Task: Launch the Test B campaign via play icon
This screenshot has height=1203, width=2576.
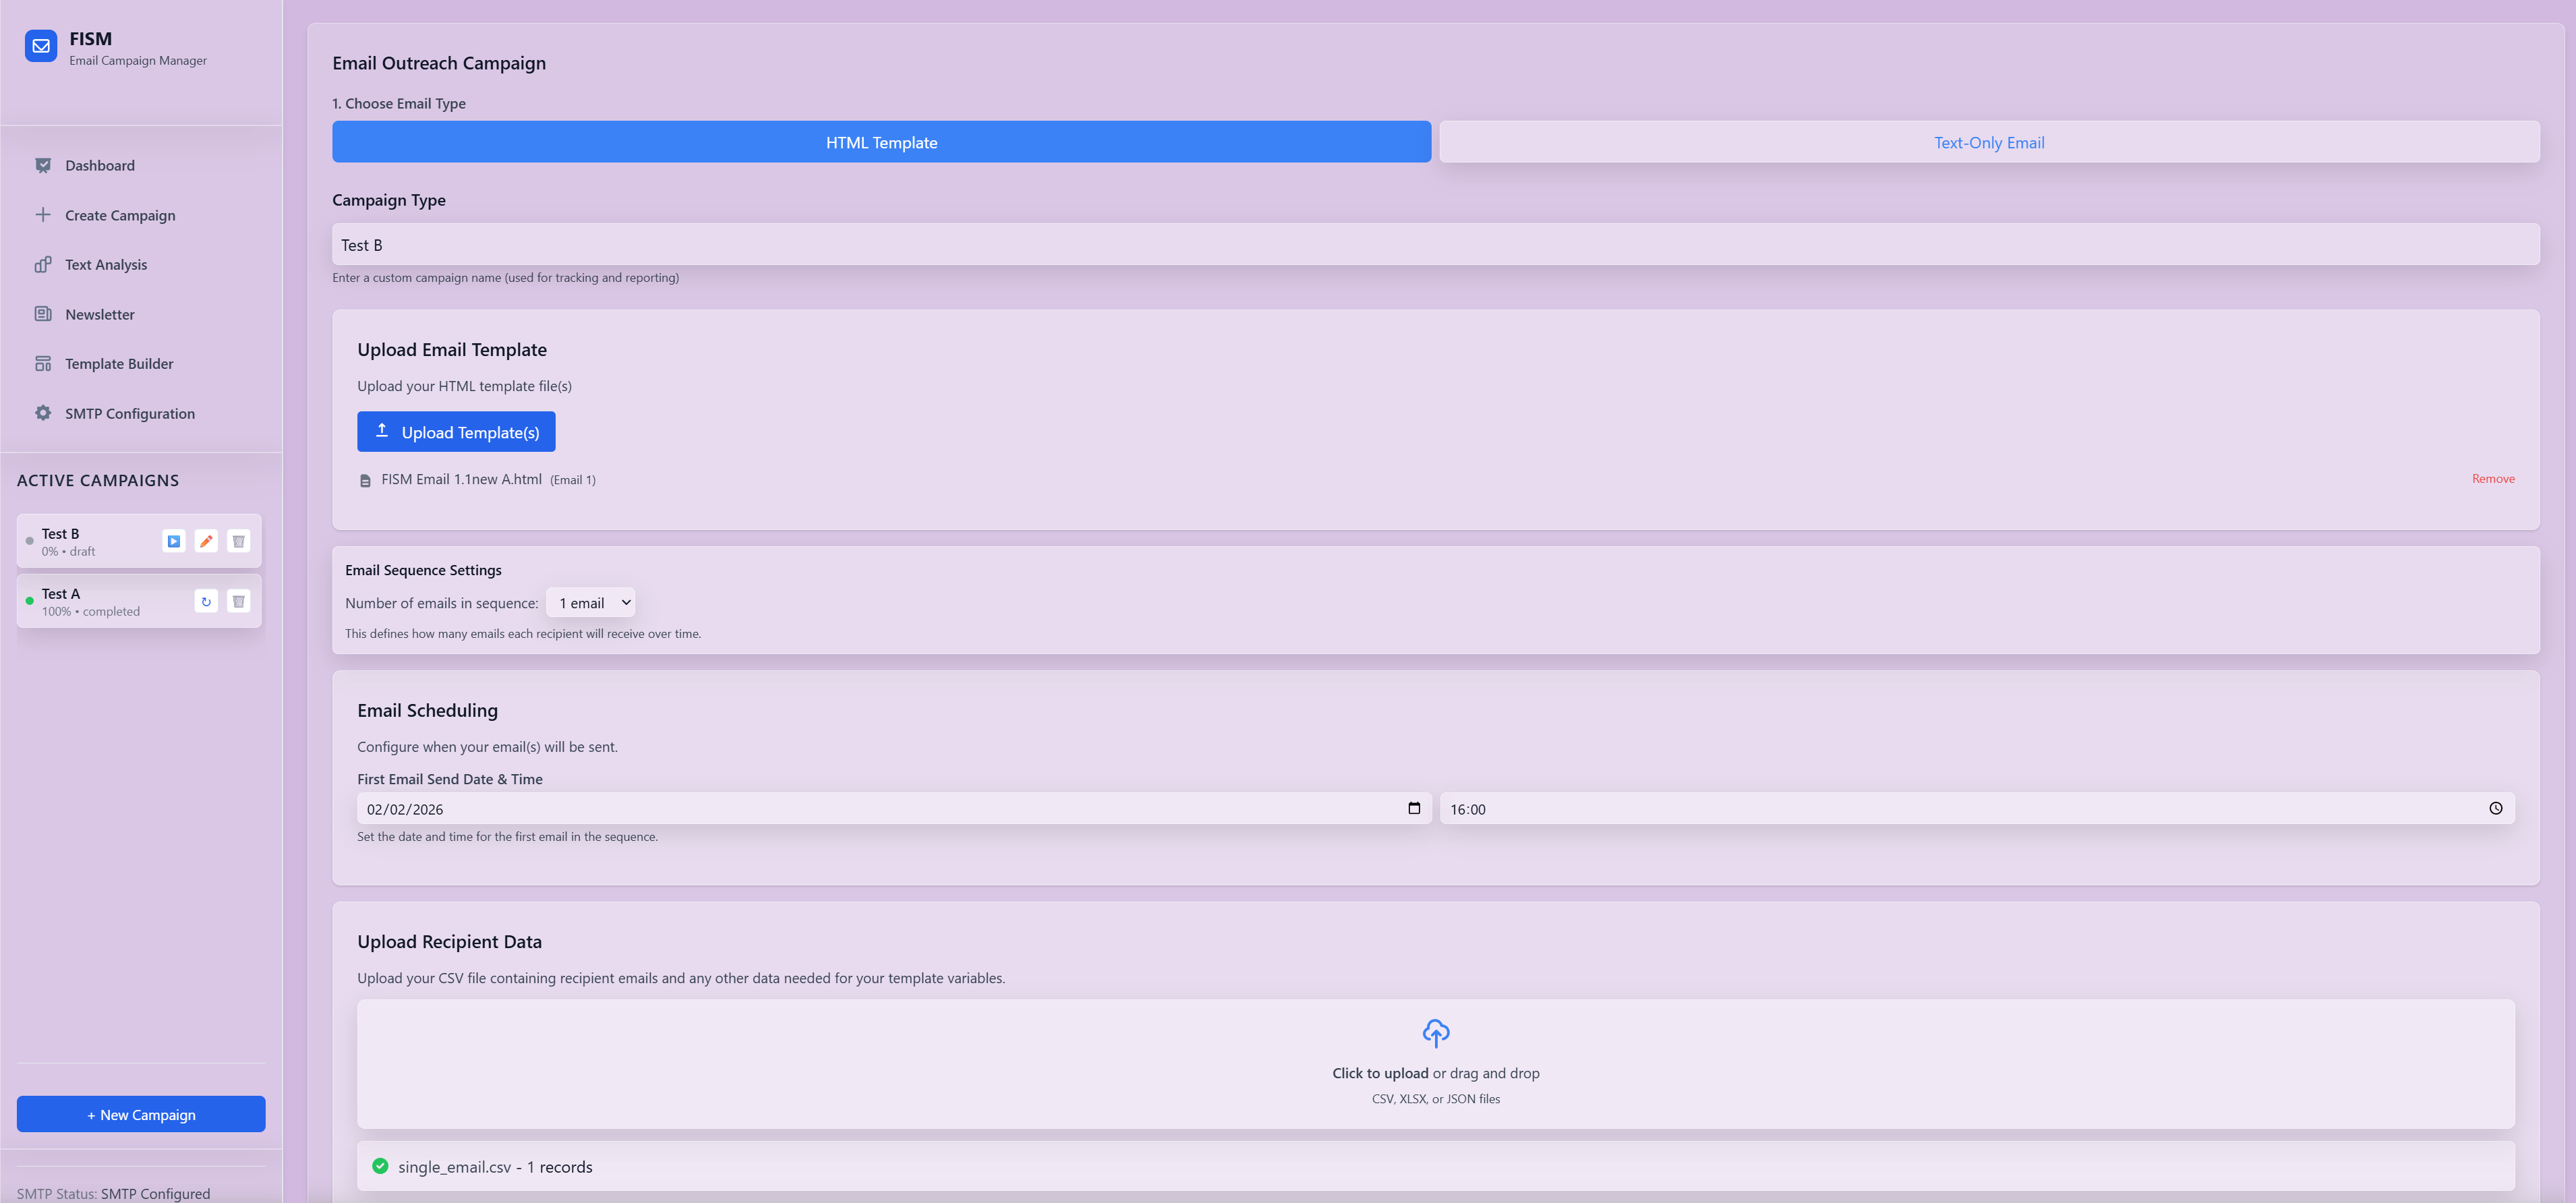Action: point(173,540)
